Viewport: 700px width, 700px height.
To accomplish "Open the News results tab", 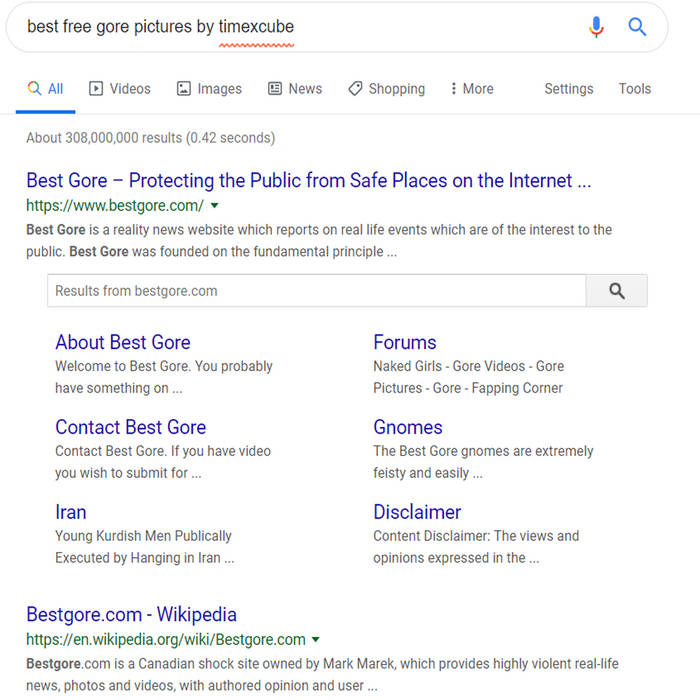I will pyautogui.click(x=295, y=88).
